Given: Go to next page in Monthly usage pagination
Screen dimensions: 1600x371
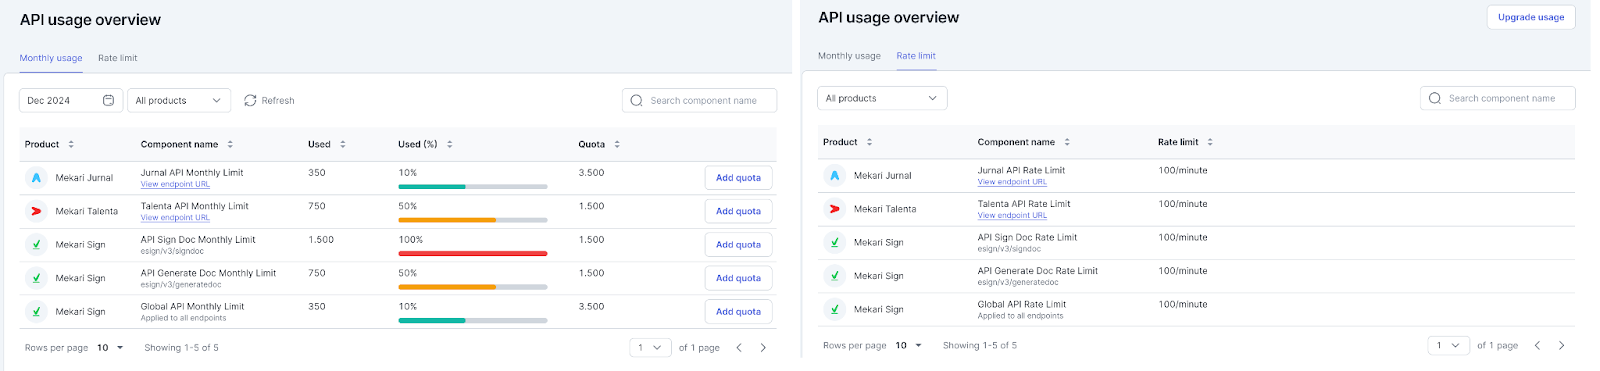Looking at the screenshot, I should (763, 348).
